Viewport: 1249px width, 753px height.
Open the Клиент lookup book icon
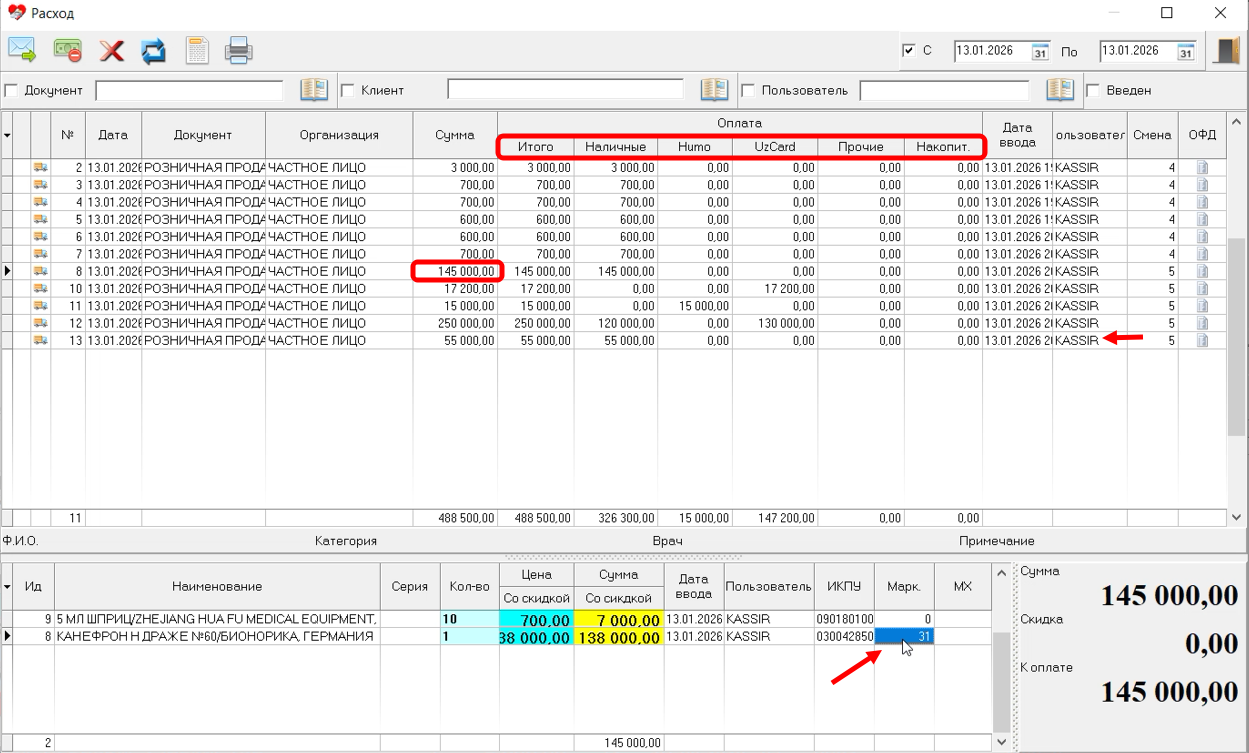click(714, 90)
